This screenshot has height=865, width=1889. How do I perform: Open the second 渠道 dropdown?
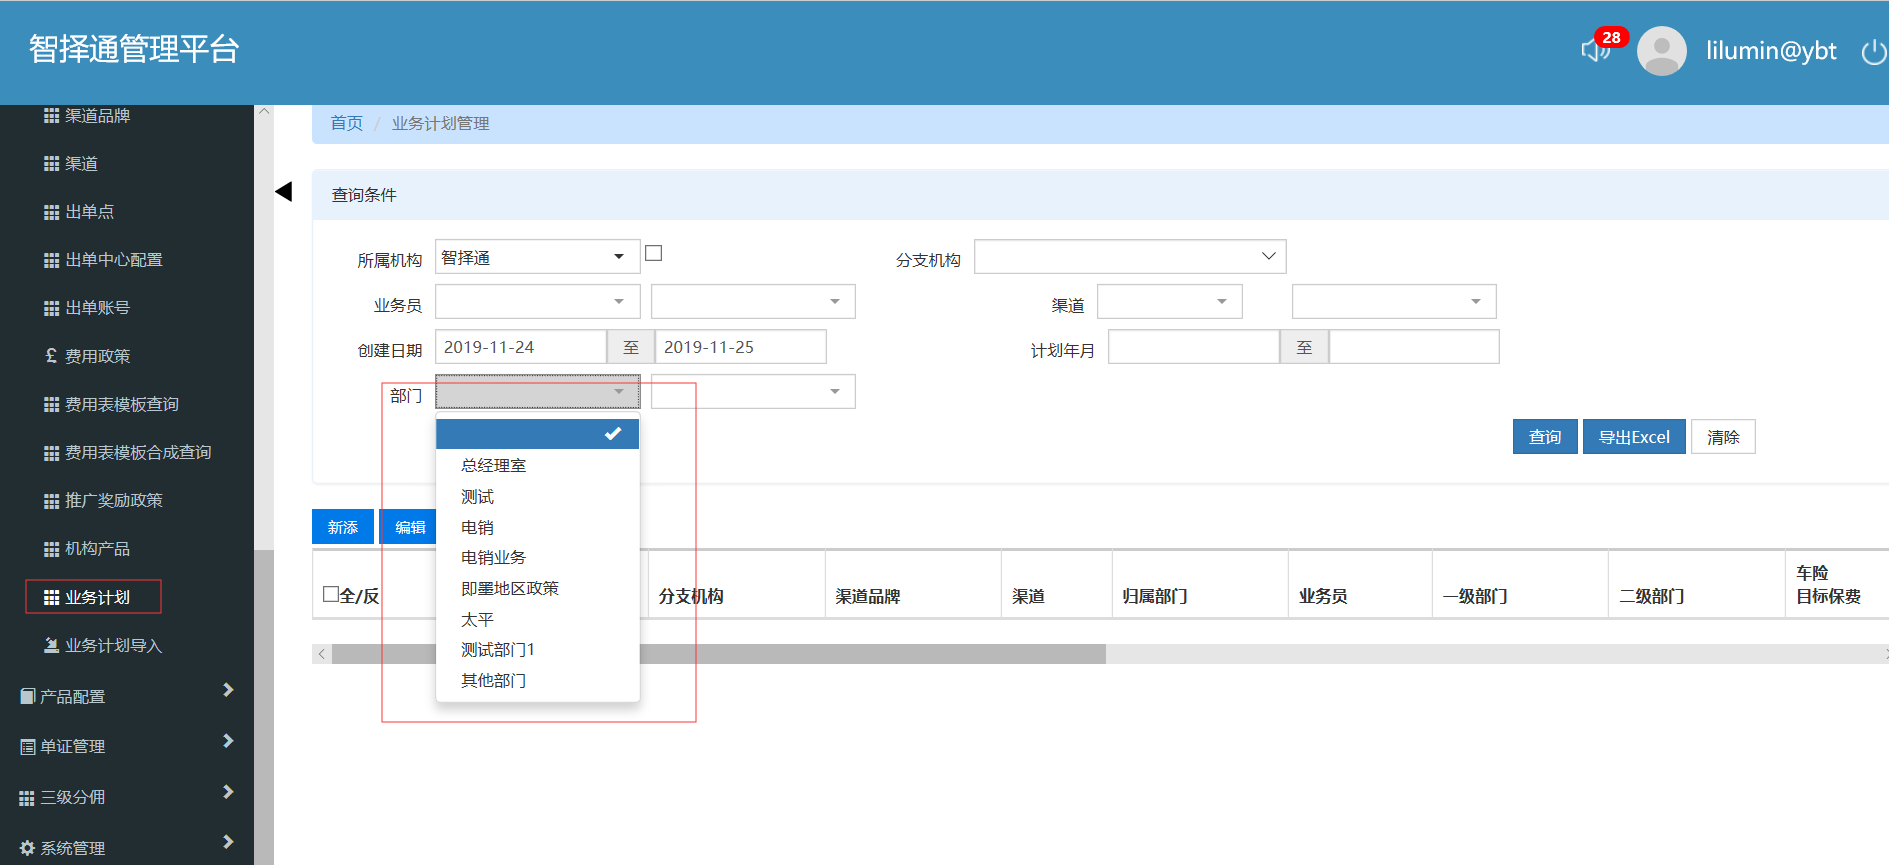coord(1394,302)
